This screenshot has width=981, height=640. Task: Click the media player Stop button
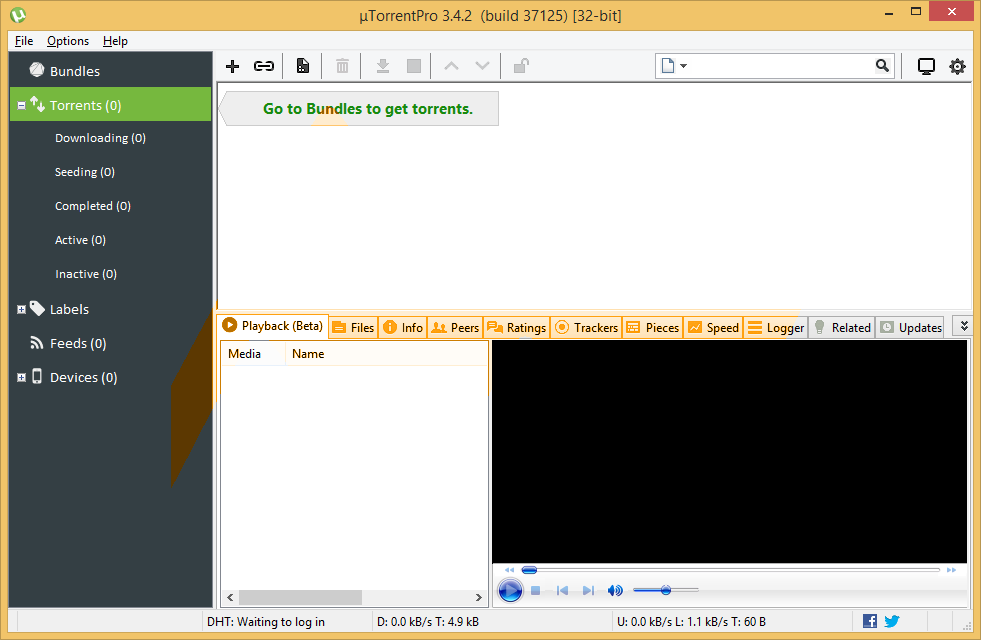click(536, 590)
